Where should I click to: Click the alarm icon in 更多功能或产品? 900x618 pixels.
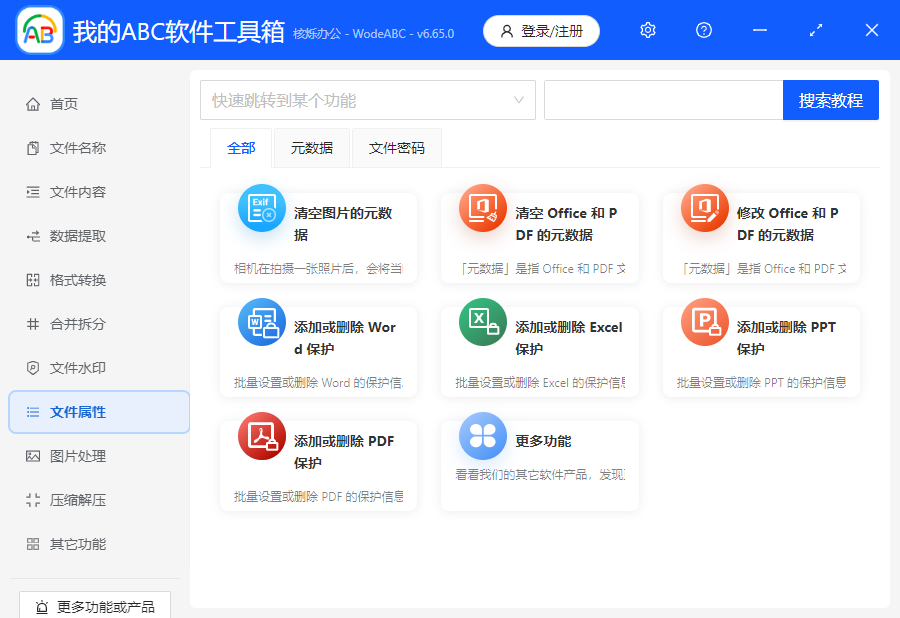[x=42, y=607]
